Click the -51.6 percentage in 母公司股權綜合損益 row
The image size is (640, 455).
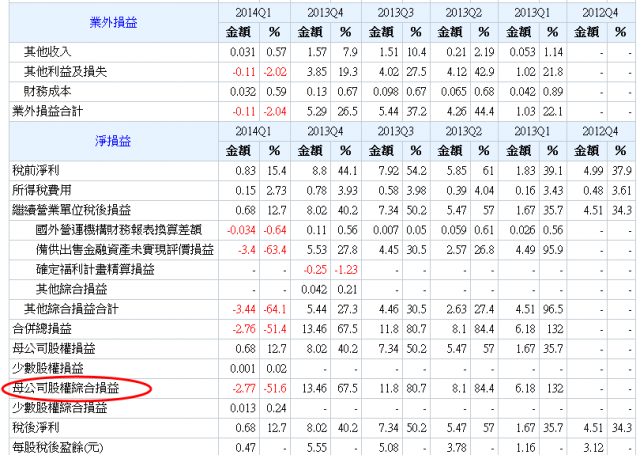pos(275,388)
